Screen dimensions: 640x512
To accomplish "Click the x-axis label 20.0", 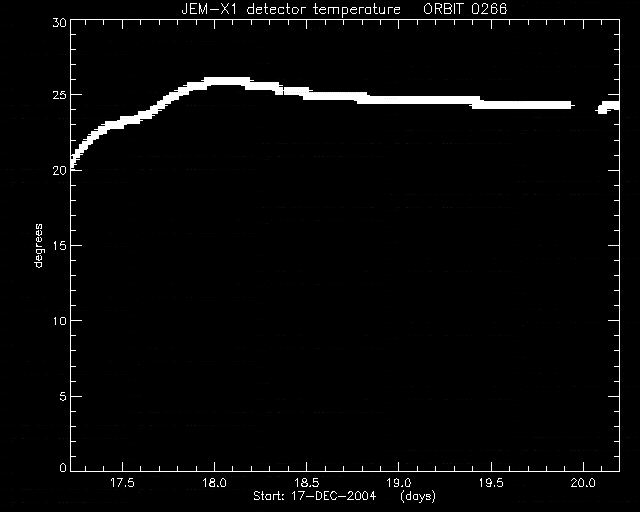I will (x=583, y=483).
